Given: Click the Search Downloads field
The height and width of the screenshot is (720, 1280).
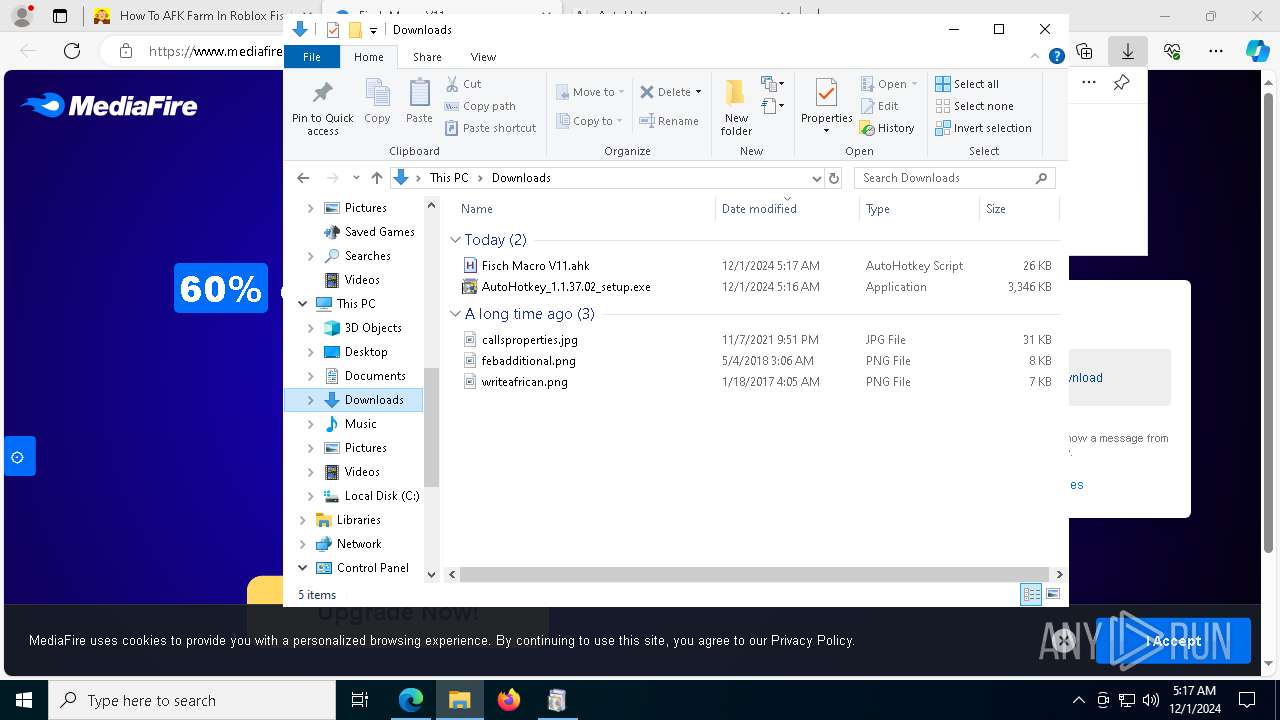Looking at the screenshot, I should 955,178.
